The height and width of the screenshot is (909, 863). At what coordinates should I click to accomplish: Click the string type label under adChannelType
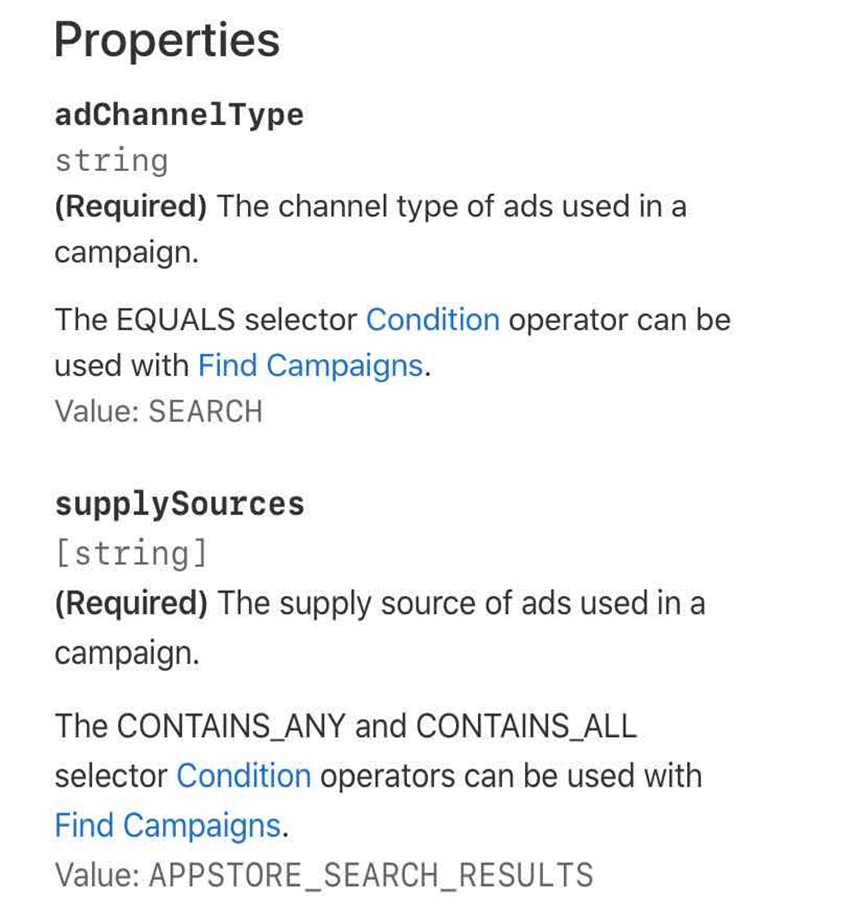tap(112, 161)
